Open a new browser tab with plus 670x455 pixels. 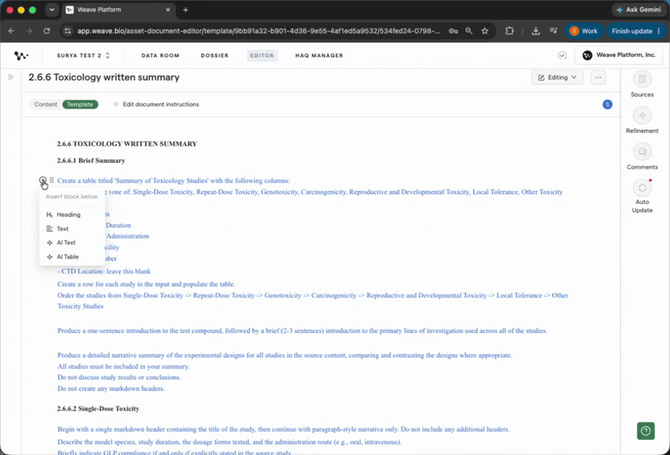pos(185,10)
